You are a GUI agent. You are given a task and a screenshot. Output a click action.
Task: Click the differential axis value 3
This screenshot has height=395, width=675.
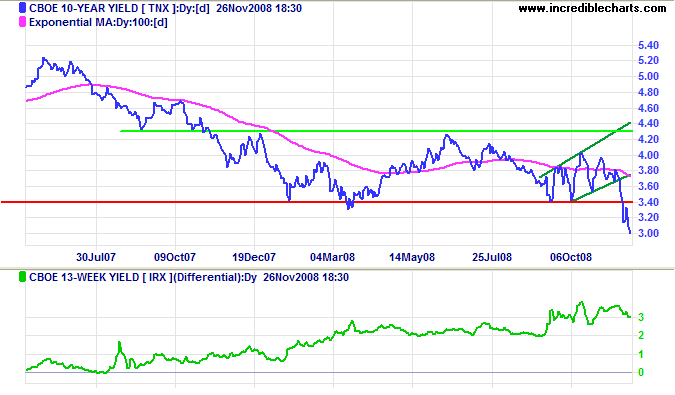tap(641, 318)
